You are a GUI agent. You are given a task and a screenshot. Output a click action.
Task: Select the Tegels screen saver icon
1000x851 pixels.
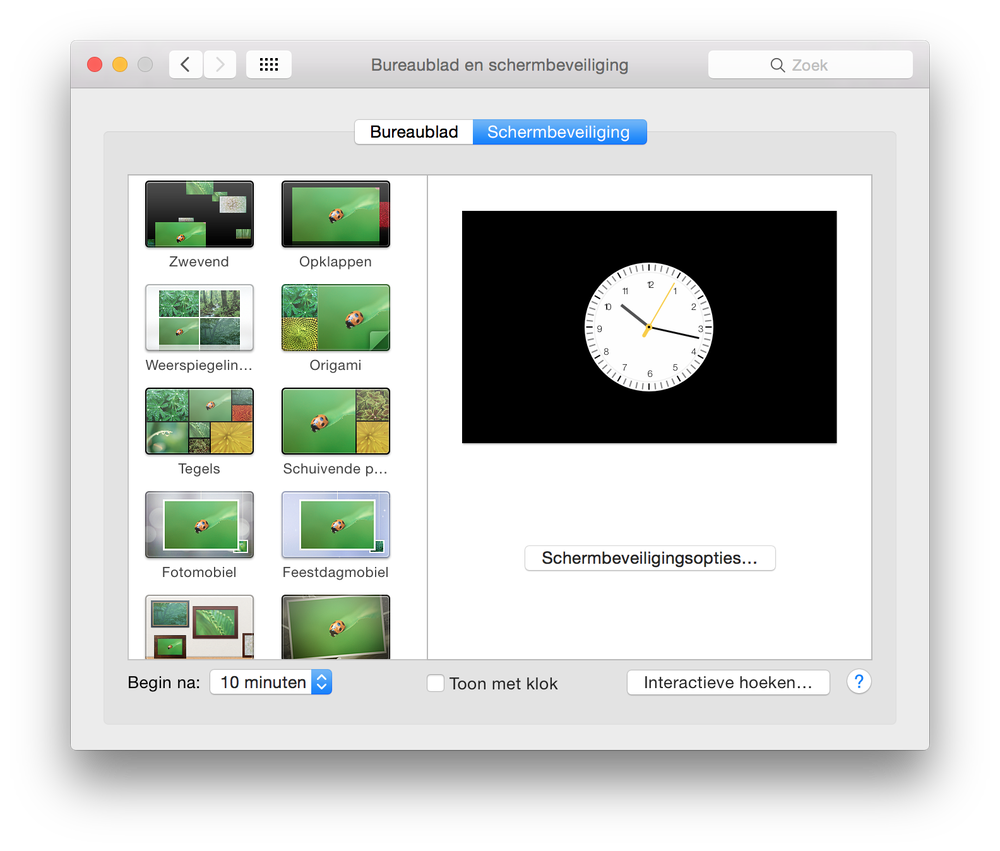pyautogui.click(x=199, y=421)
